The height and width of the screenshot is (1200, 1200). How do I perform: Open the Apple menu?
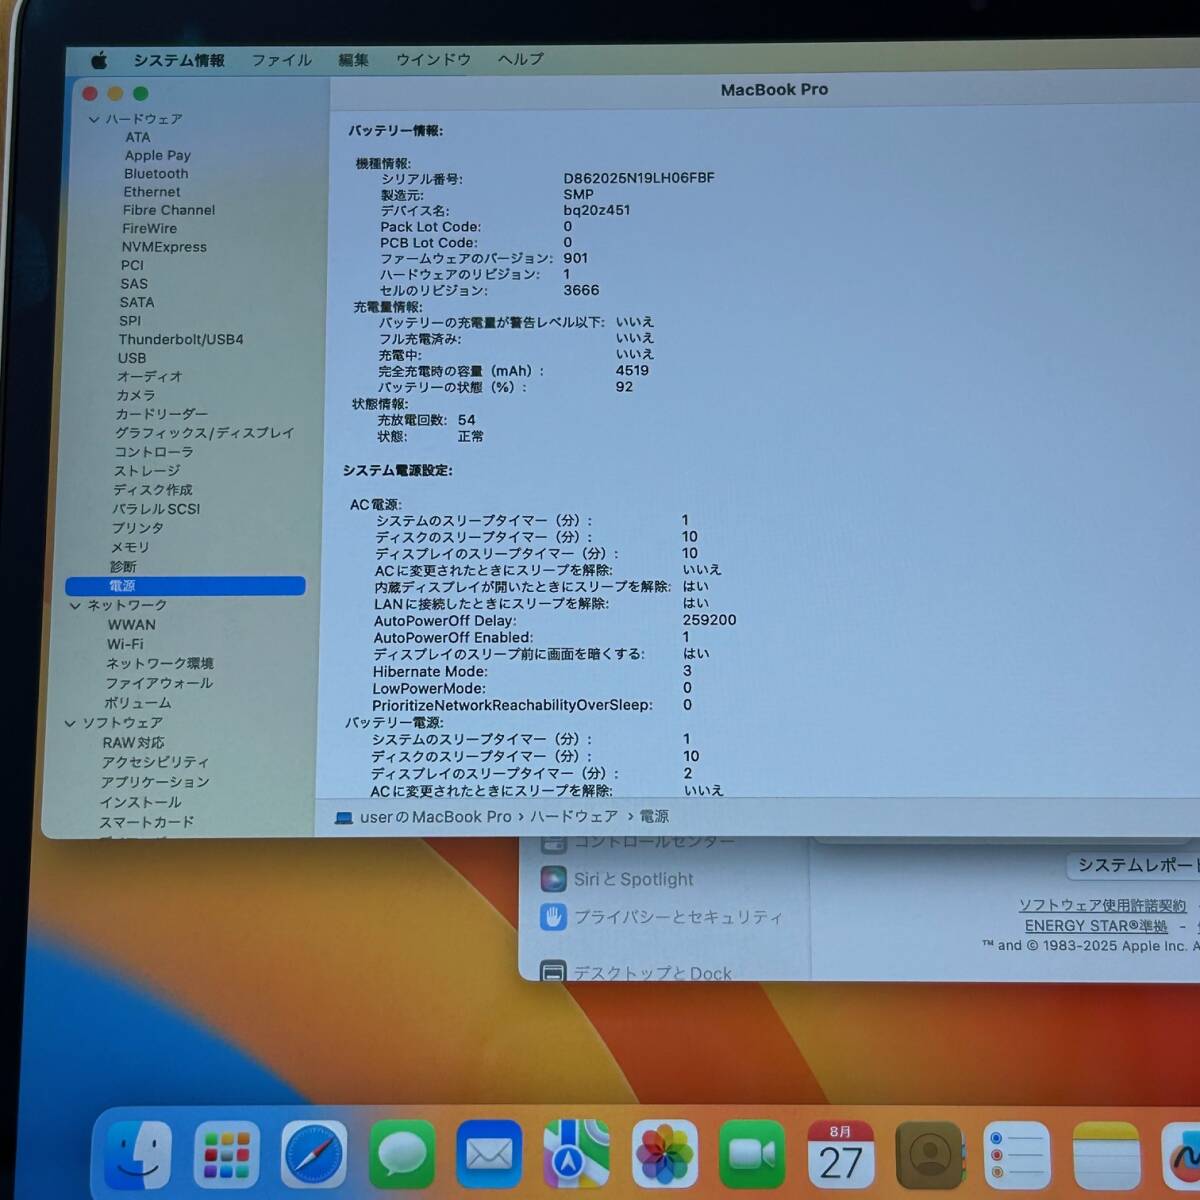[x=99, y=61]
